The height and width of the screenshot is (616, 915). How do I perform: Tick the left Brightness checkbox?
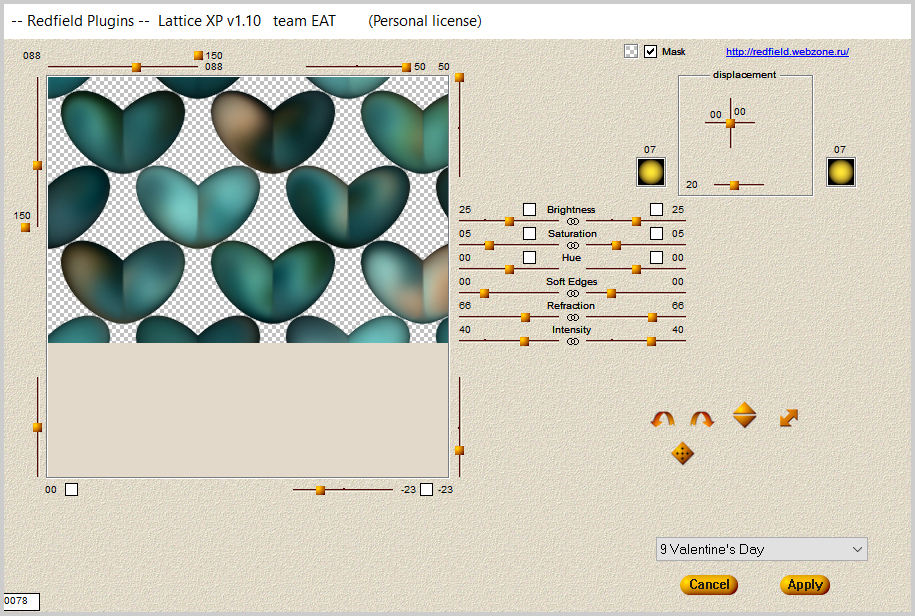tap(530, 209)
